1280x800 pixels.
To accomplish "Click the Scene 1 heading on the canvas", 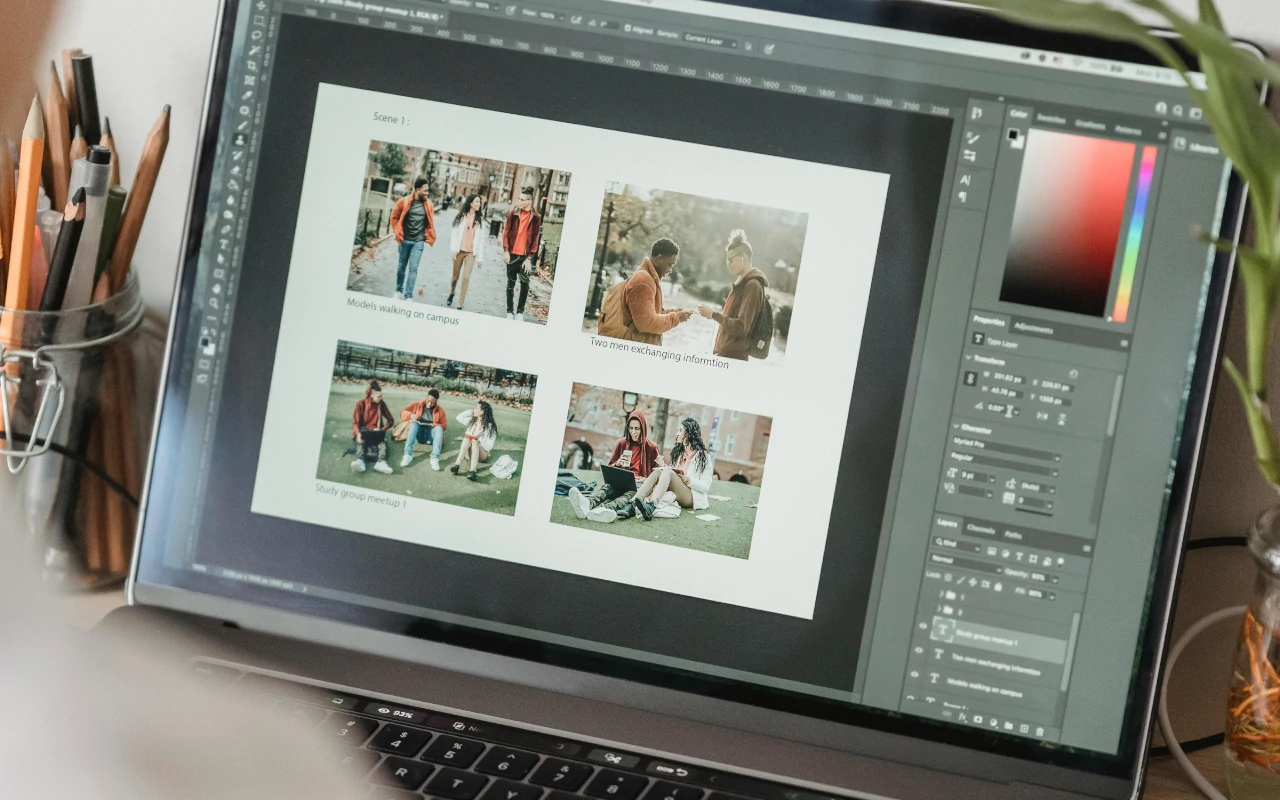I will coord(391,118).
